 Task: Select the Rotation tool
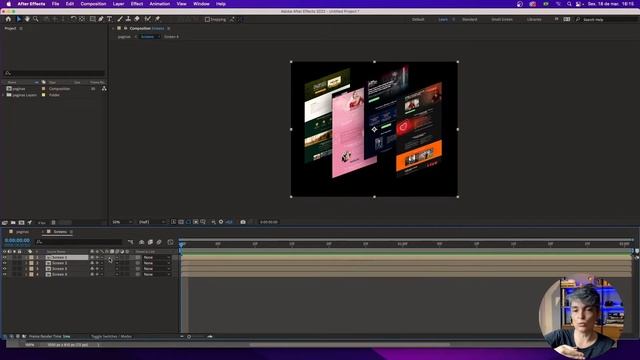73,19
